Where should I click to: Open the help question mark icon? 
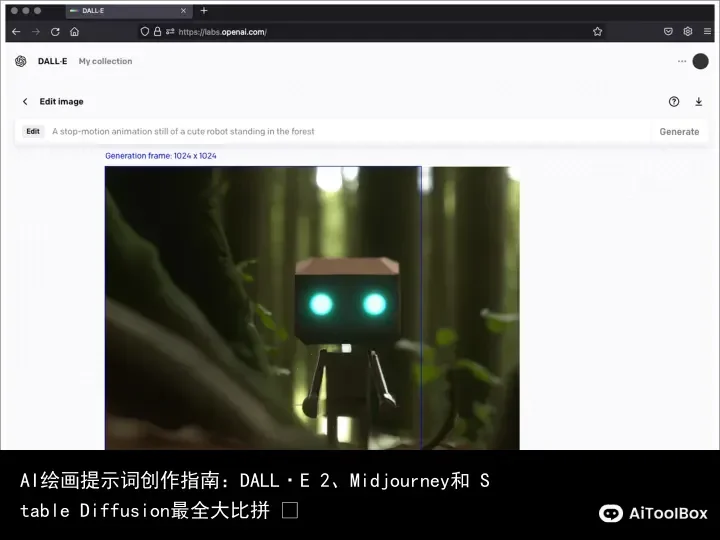[674, 101]
